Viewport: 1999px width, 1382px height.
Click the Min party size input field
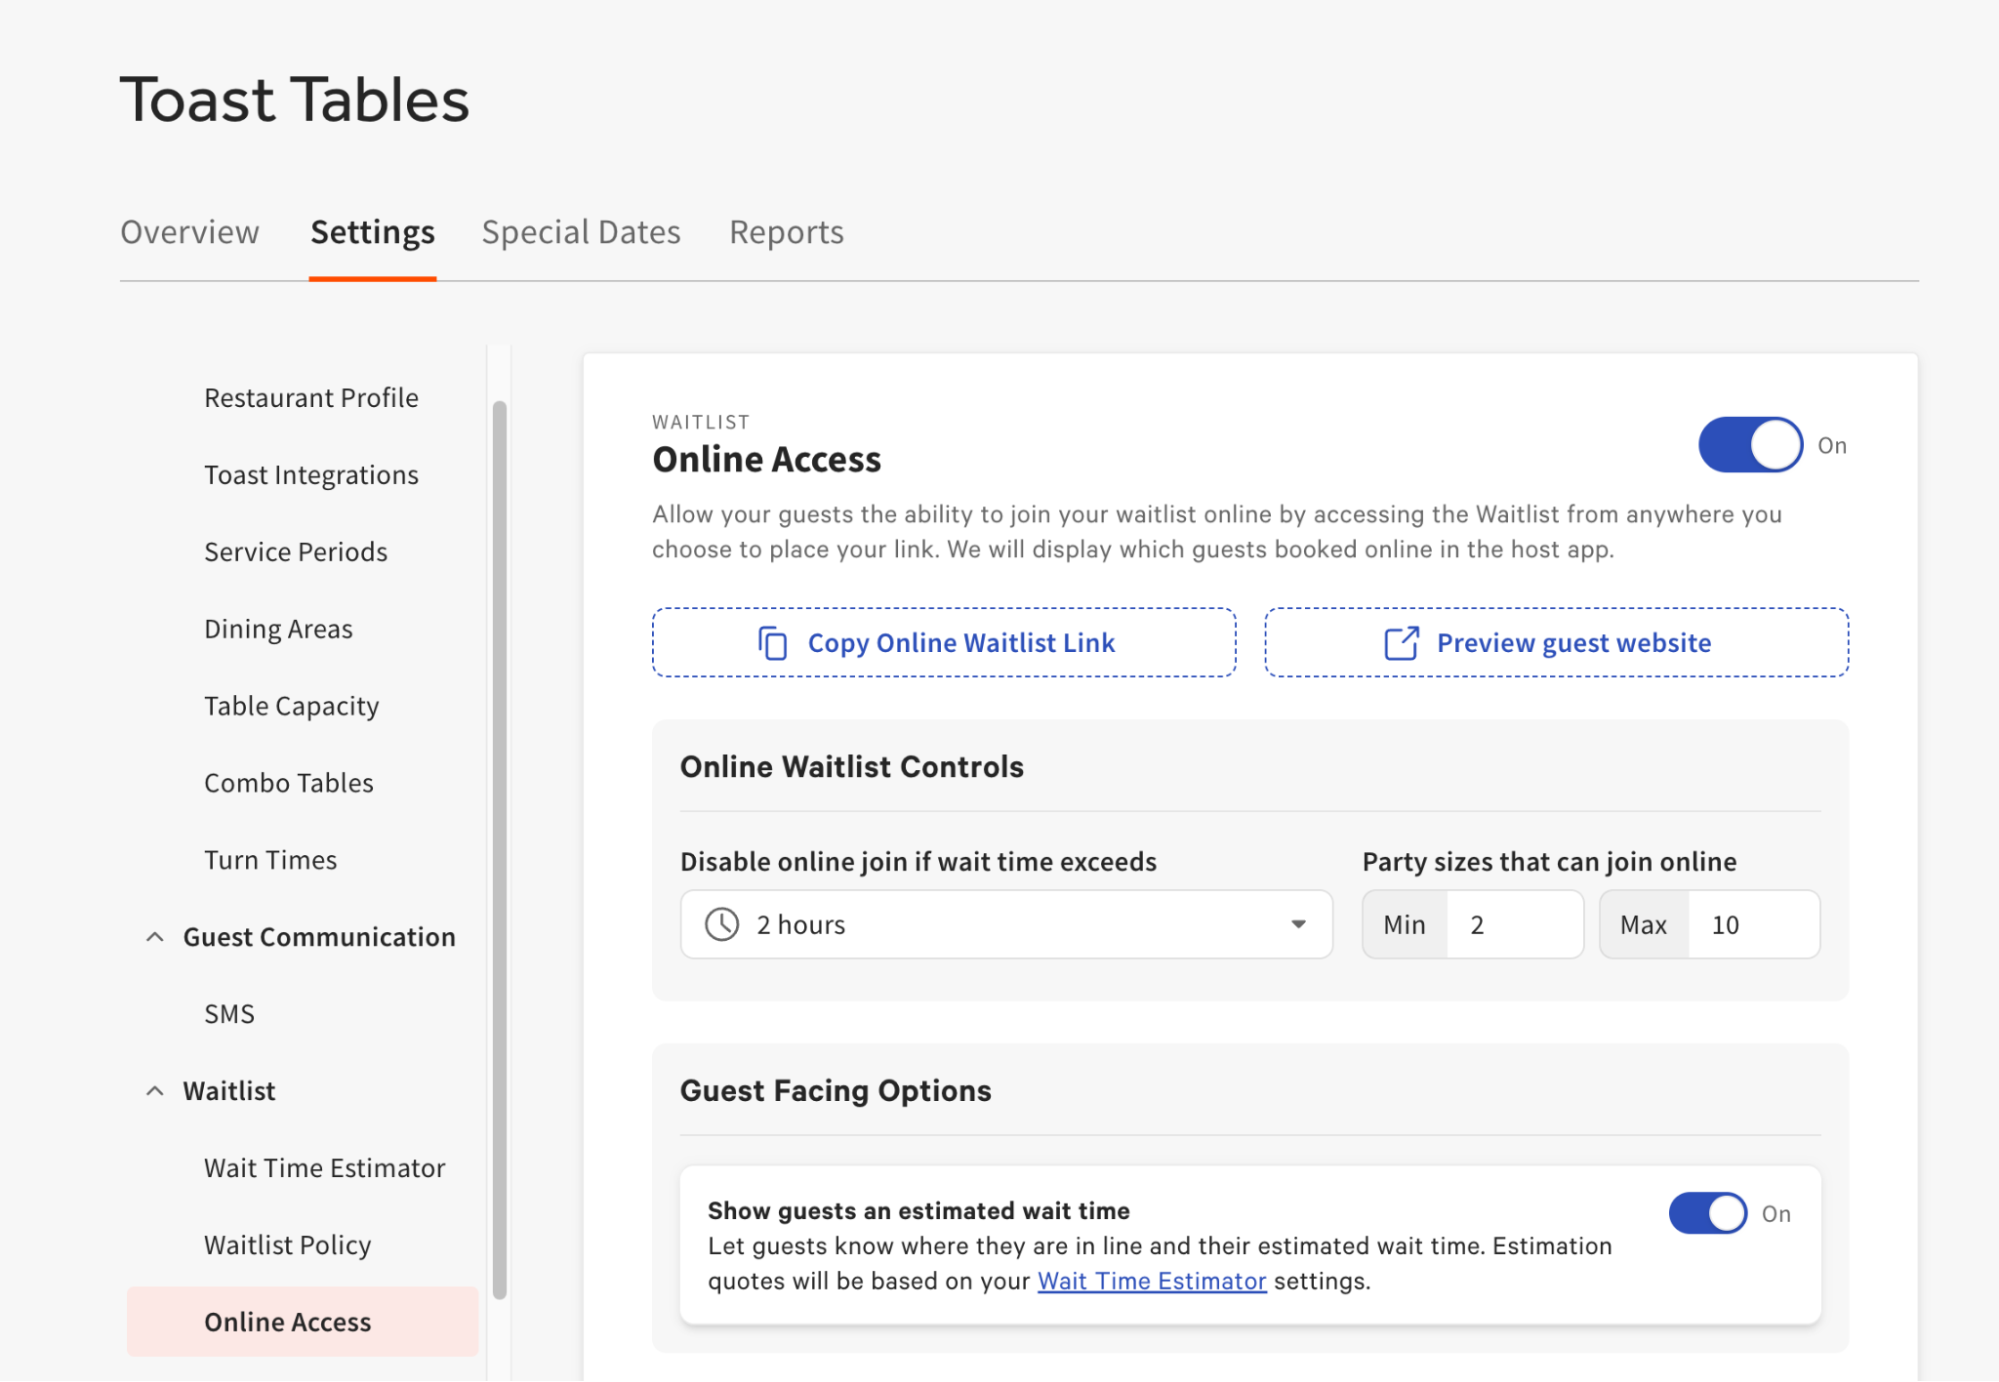point(1516,924)
